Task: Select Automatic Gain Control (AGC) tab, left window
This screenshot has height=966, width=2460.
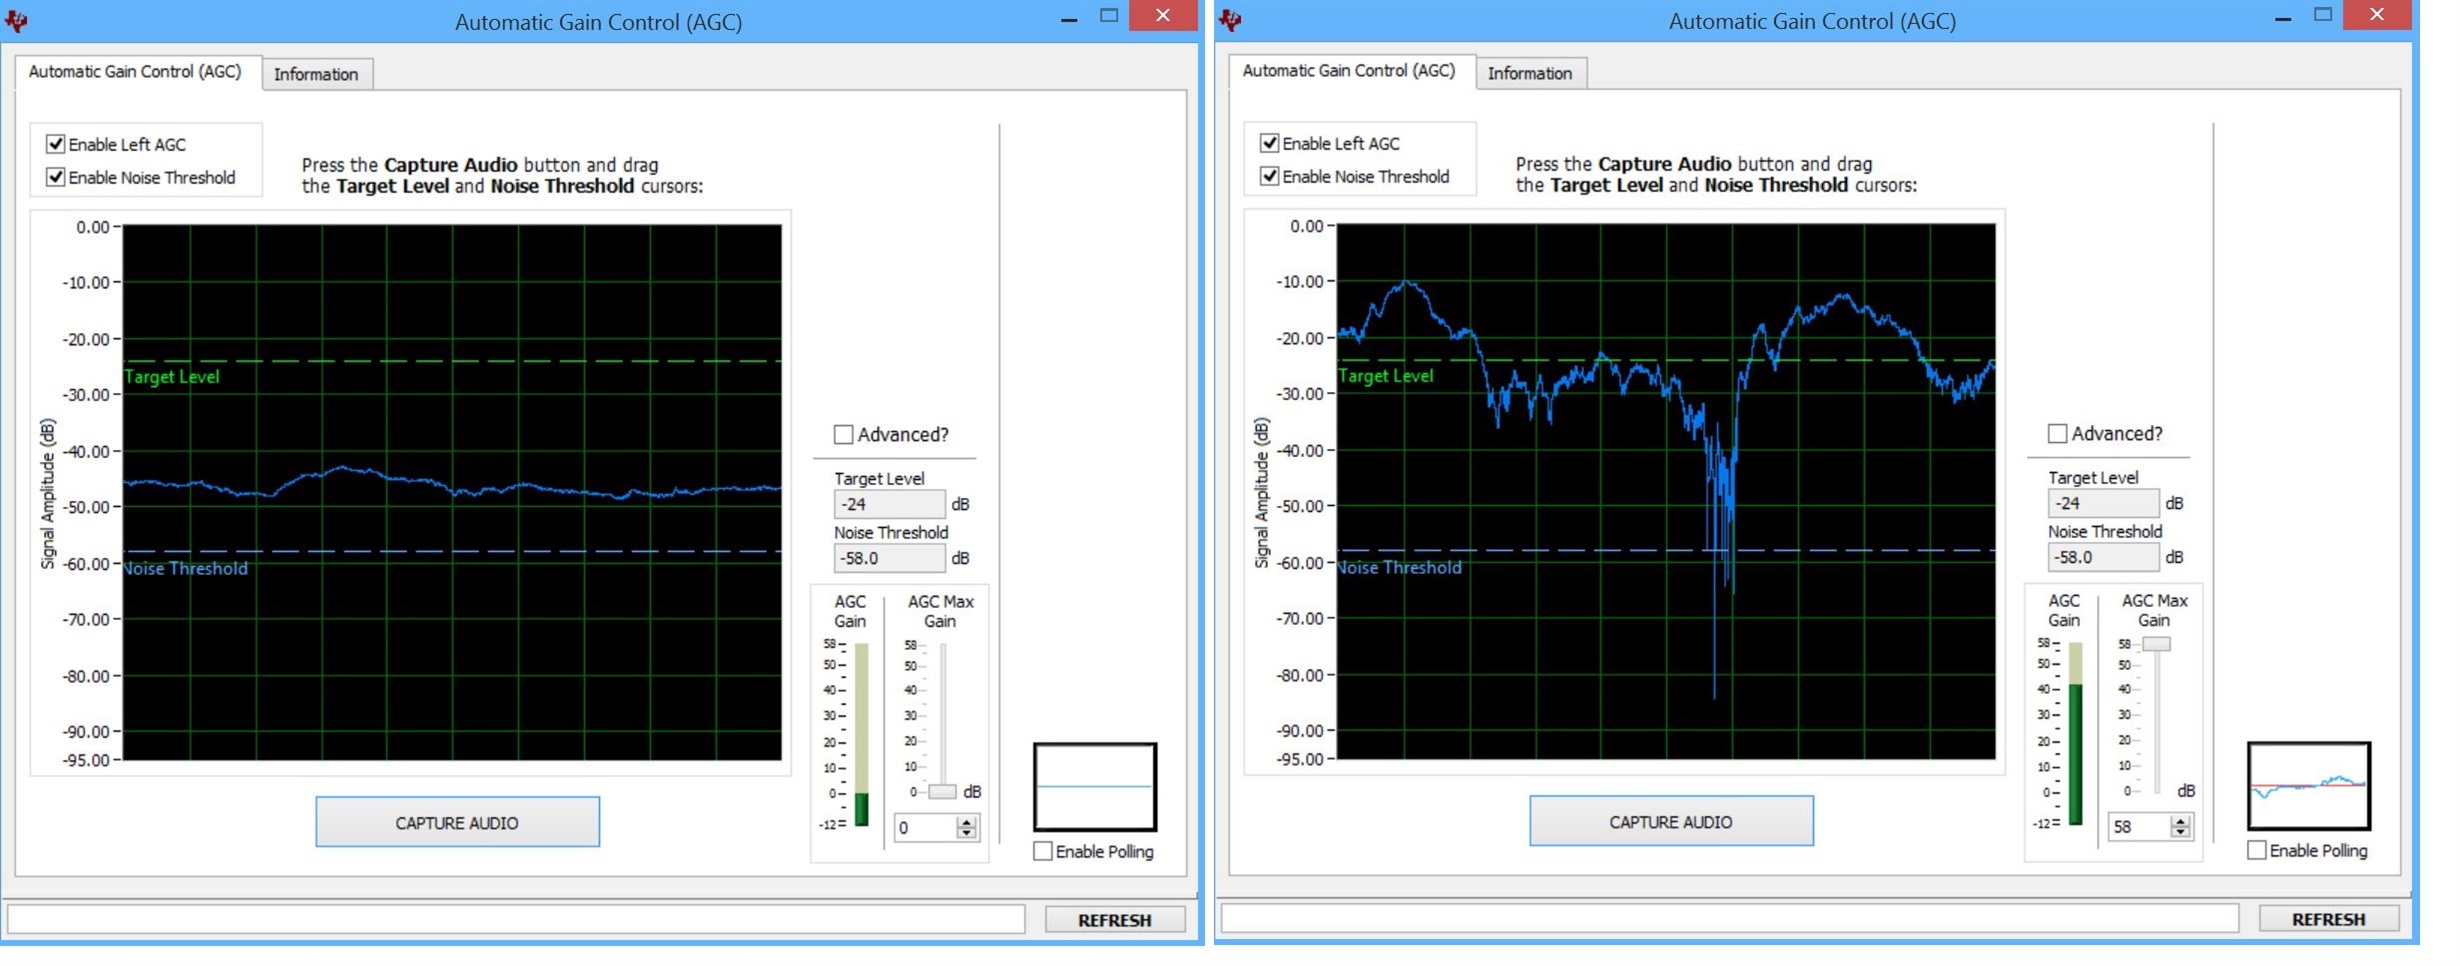Action: 136,72
